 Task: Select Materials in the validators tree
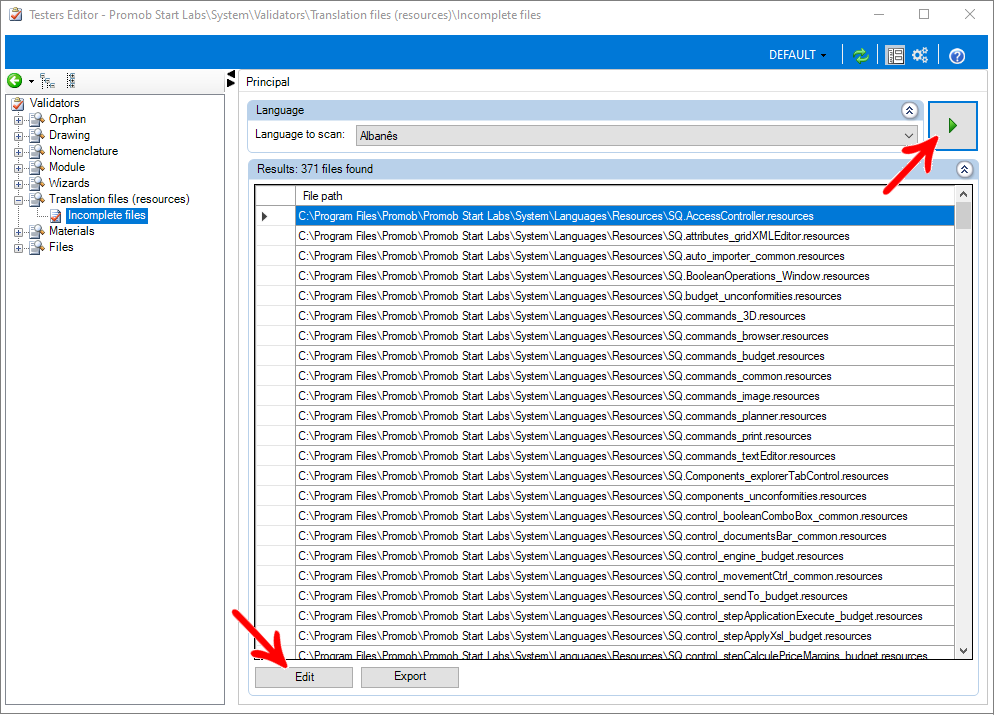pyautogui.click(x=72, y=231)
